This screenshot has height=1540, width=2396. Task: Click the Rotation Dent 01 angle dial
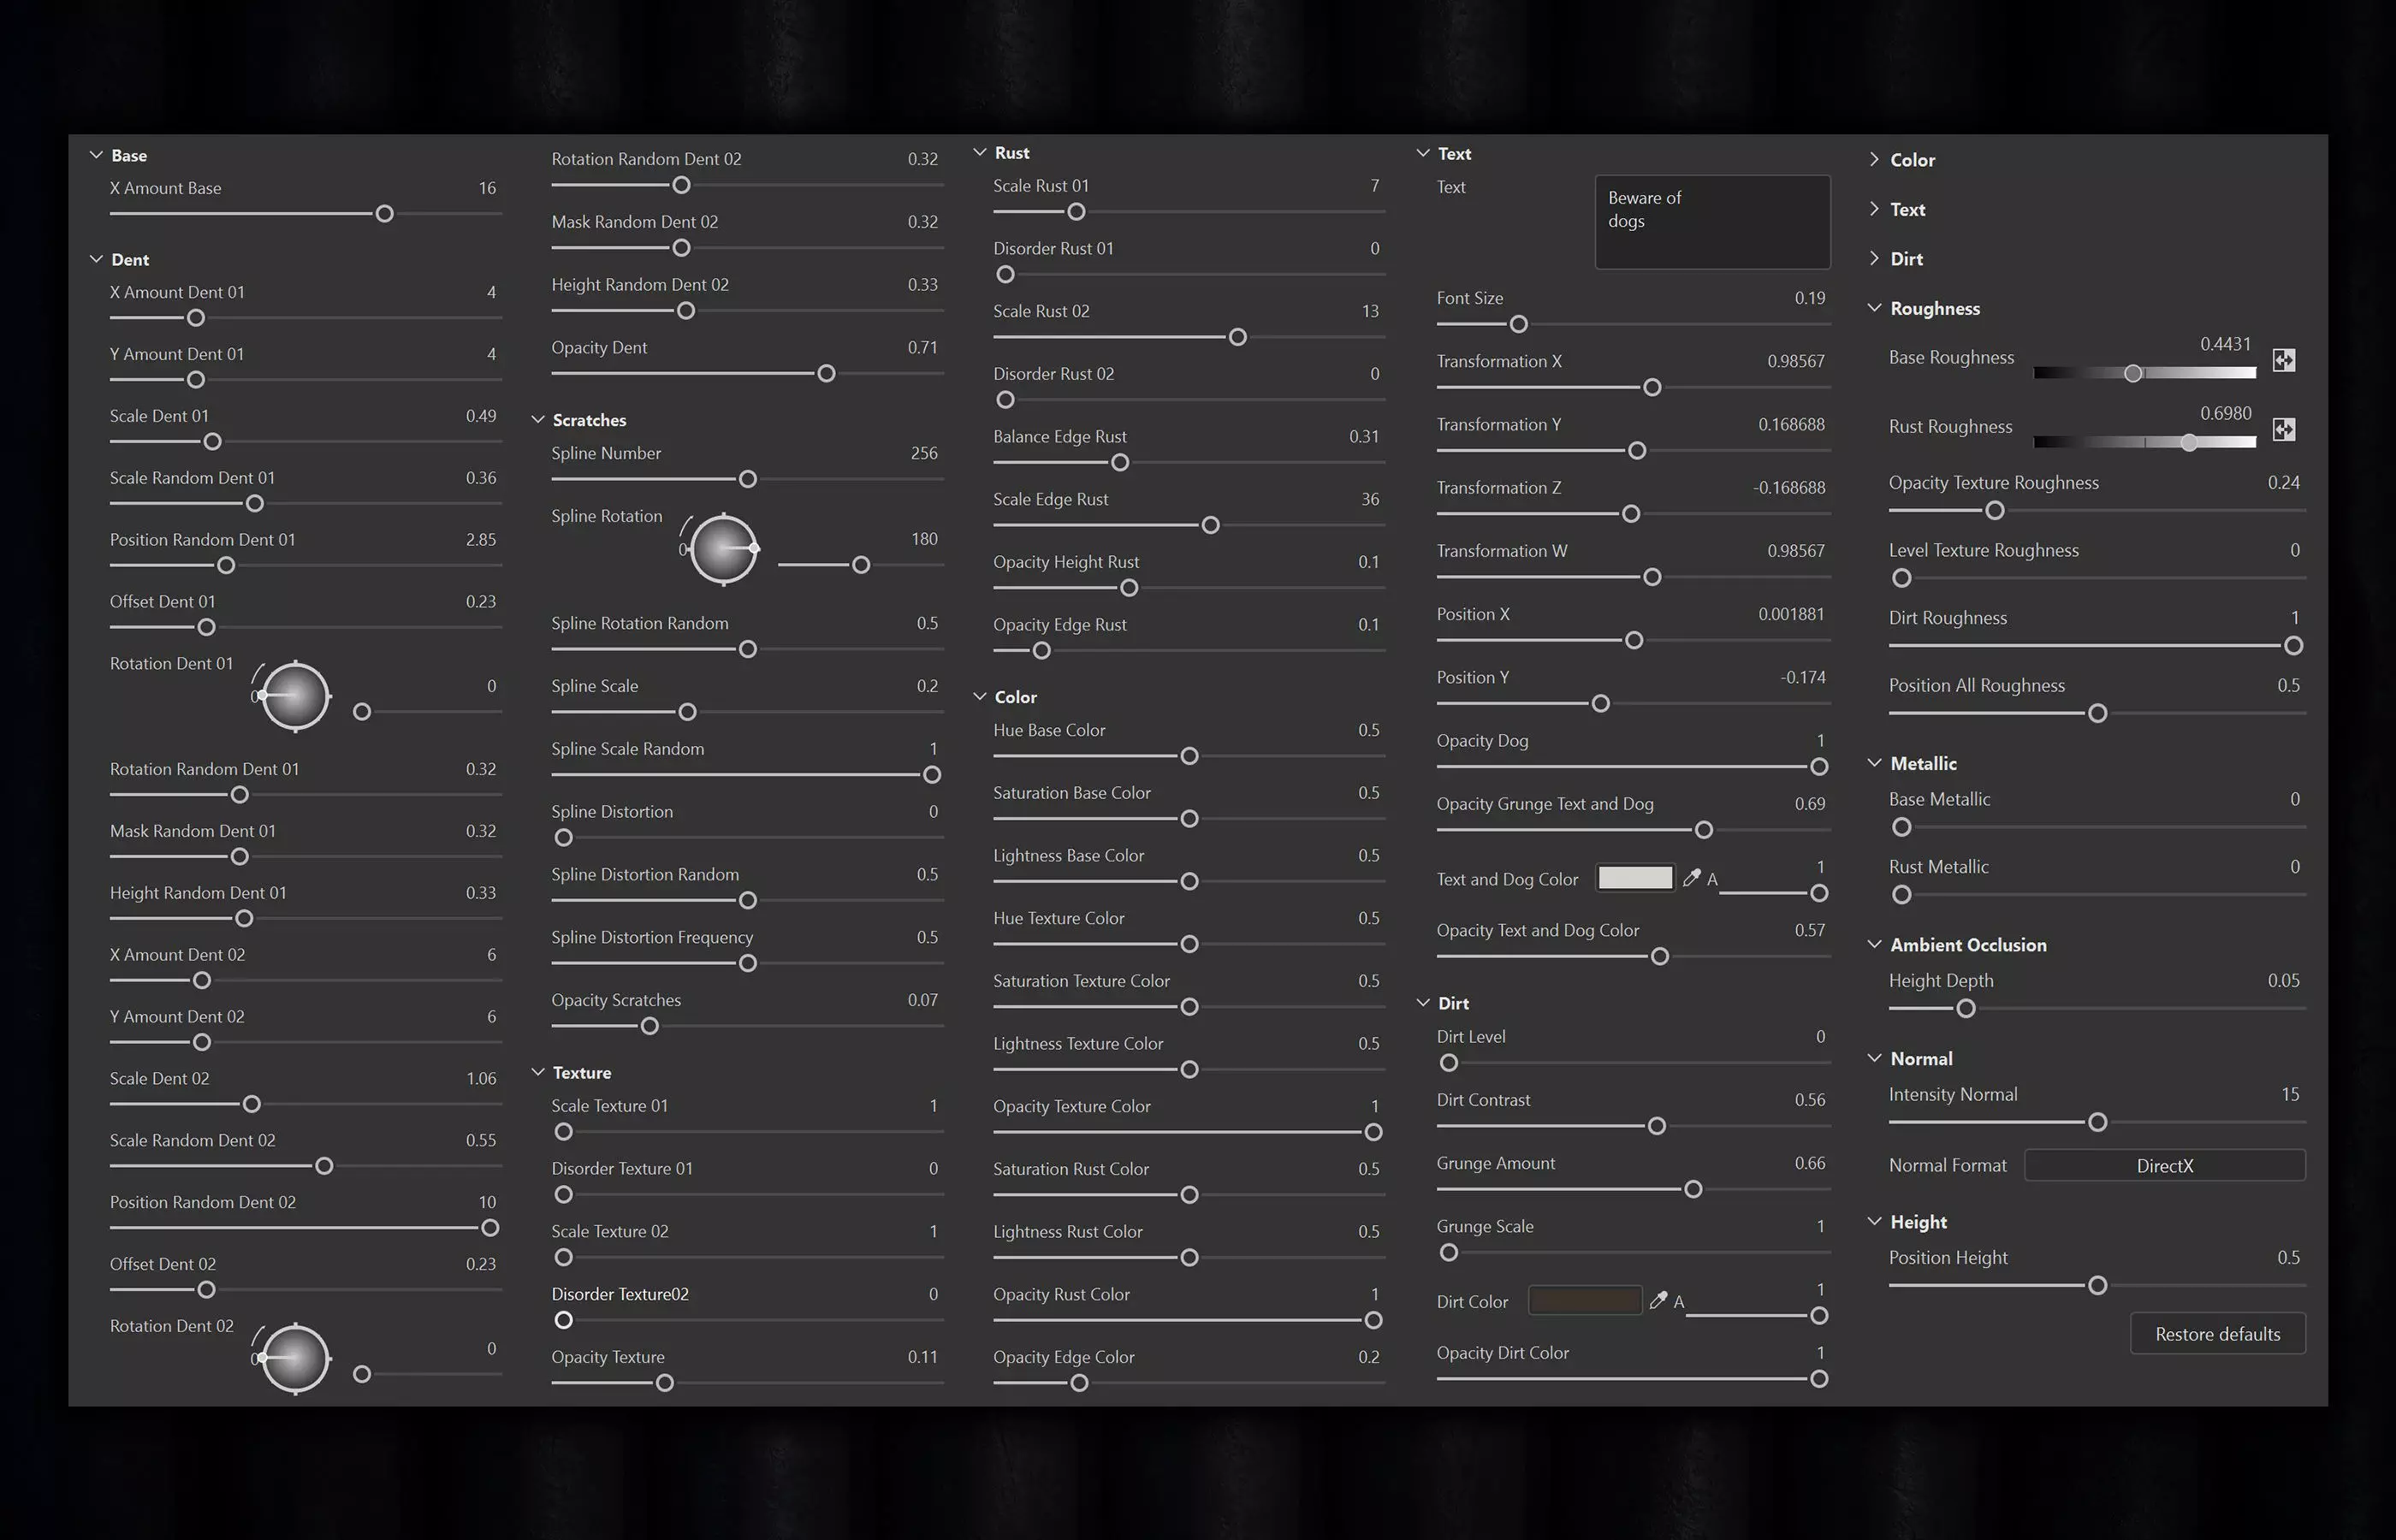coord(295,696)
